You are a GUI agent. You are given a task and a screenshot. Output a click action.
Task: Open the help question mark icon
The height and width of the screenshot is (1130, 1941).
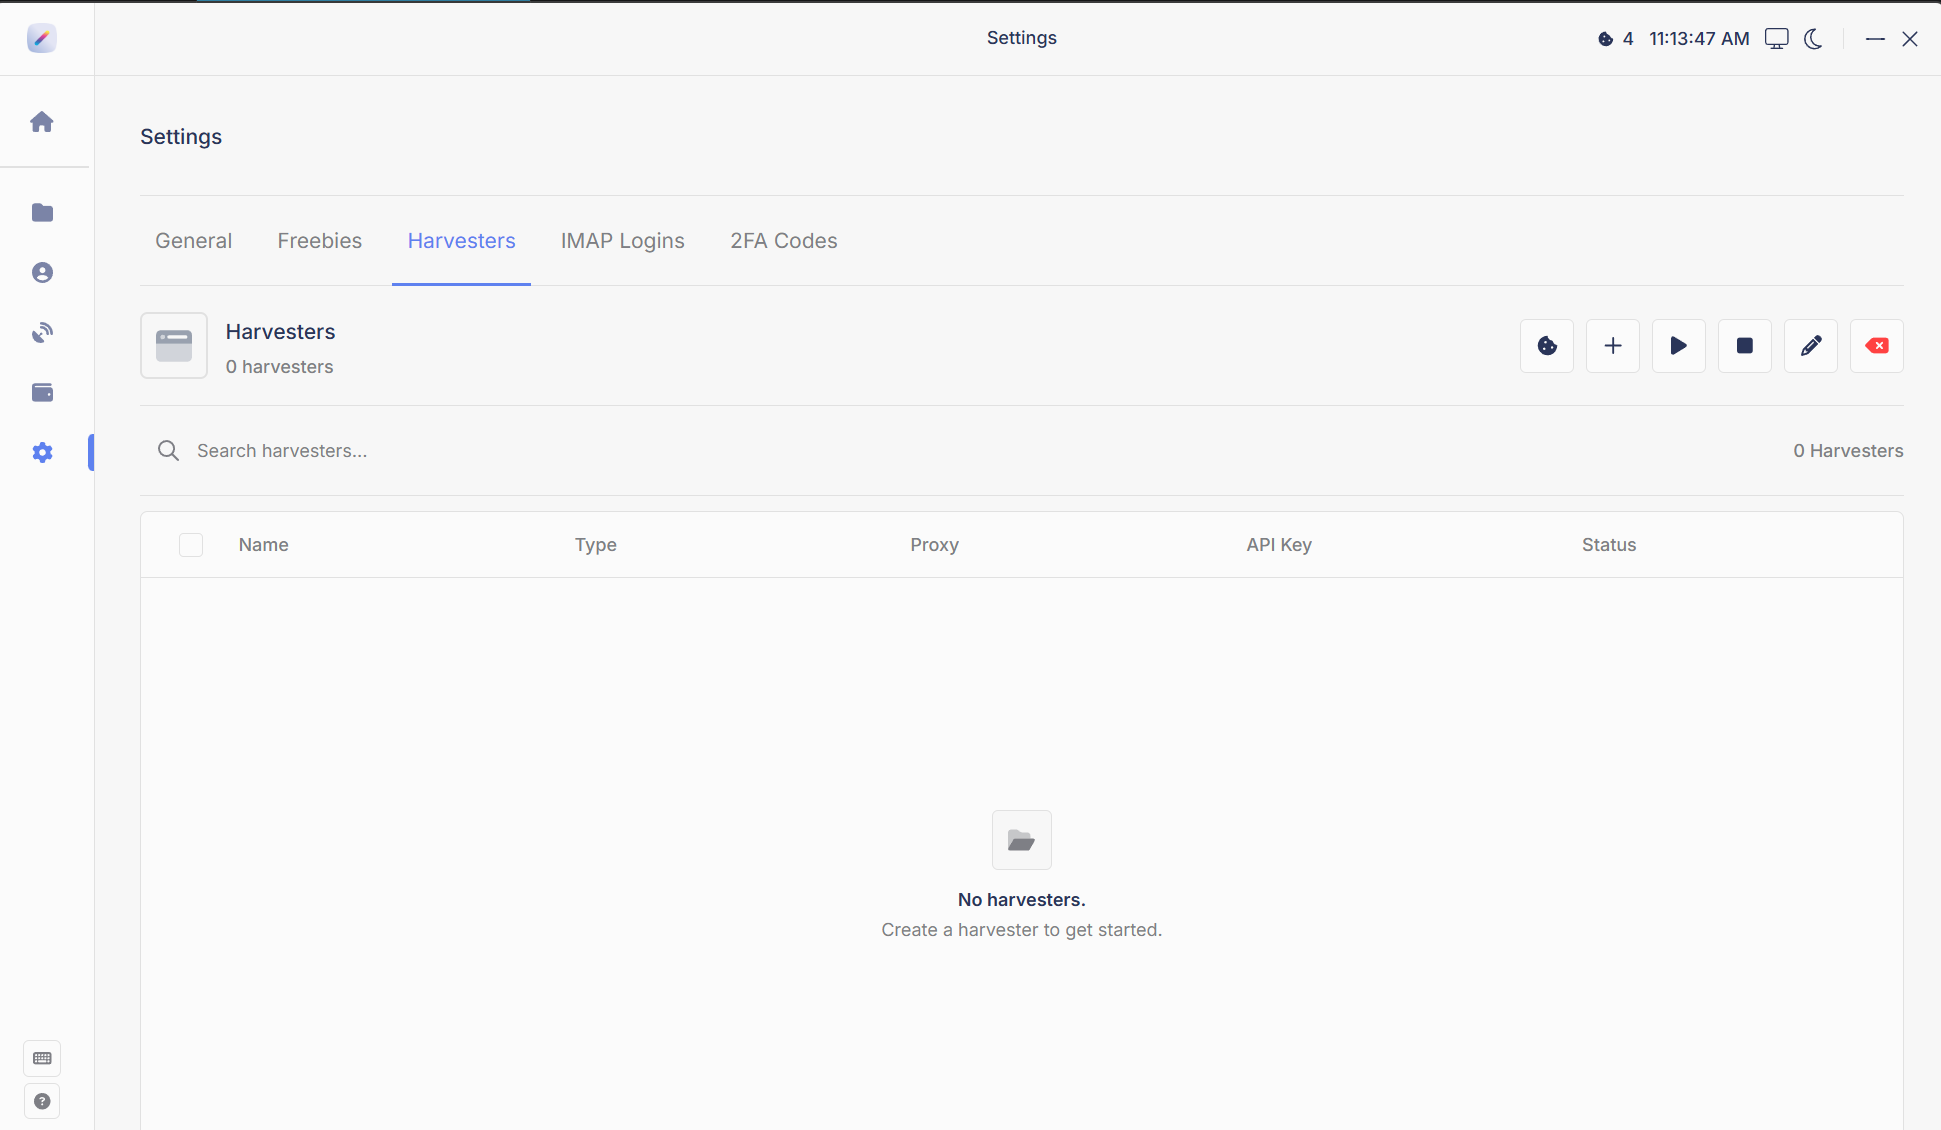42,1101
